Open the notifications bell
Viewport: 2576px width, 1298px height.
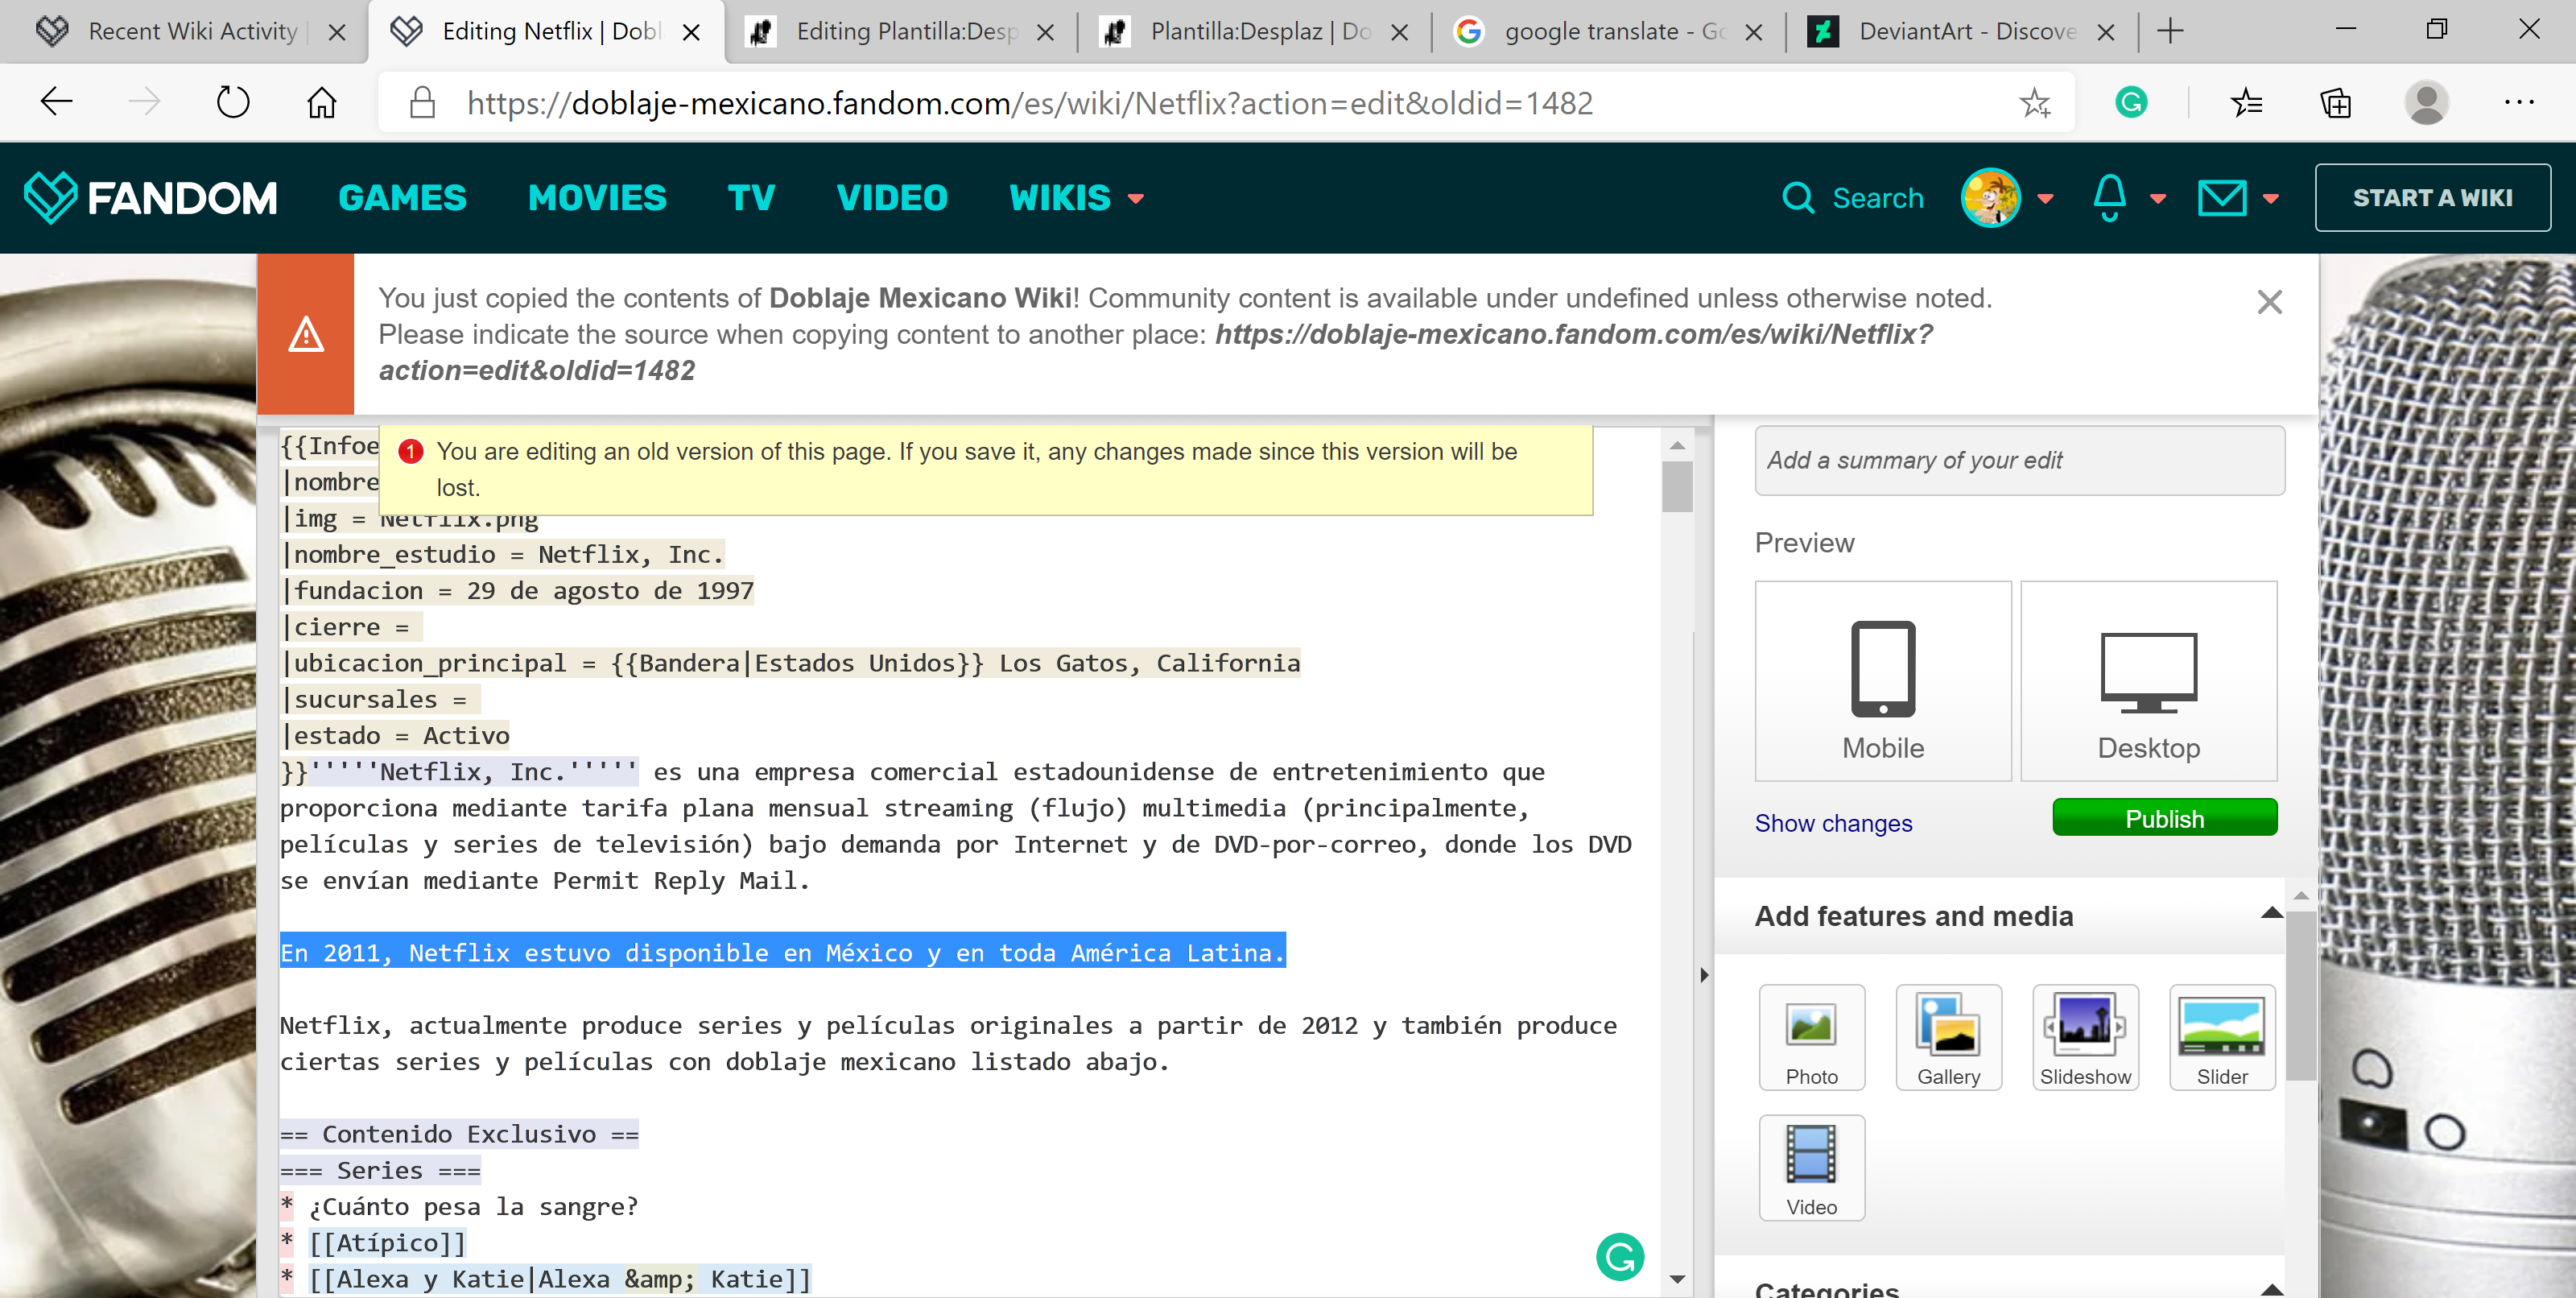[2109, 198]
